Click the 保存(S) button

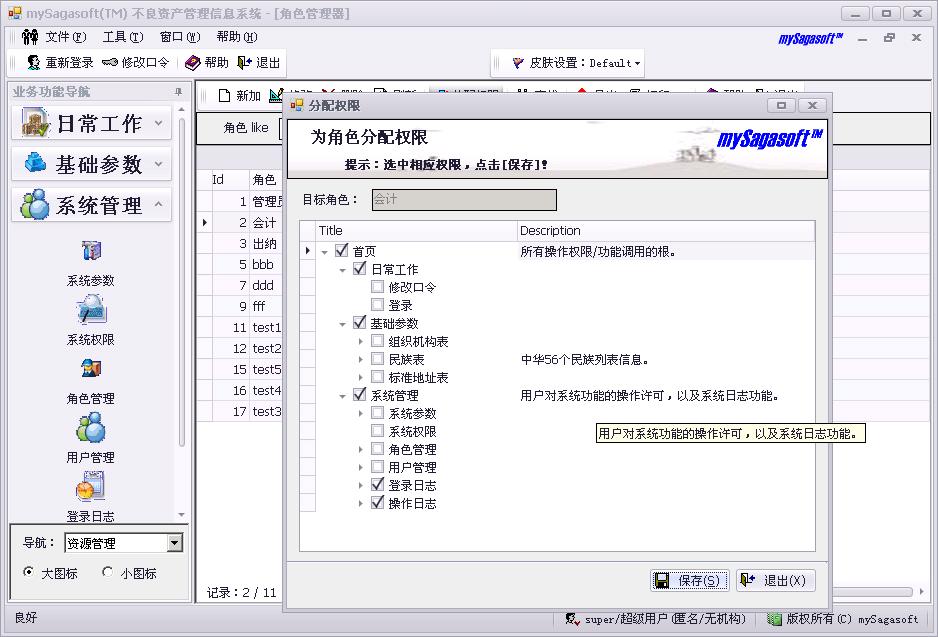(689, 580)
